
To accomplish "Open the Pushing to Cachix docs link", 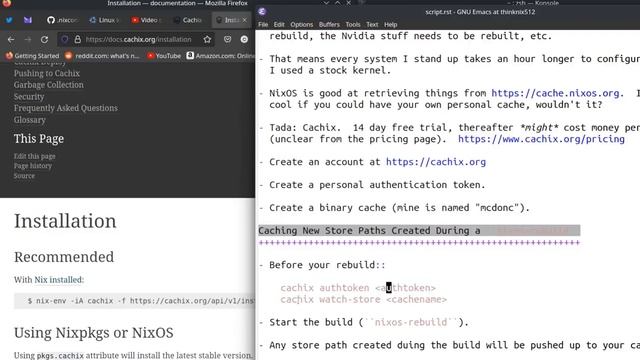I will [x=47, y=73].
